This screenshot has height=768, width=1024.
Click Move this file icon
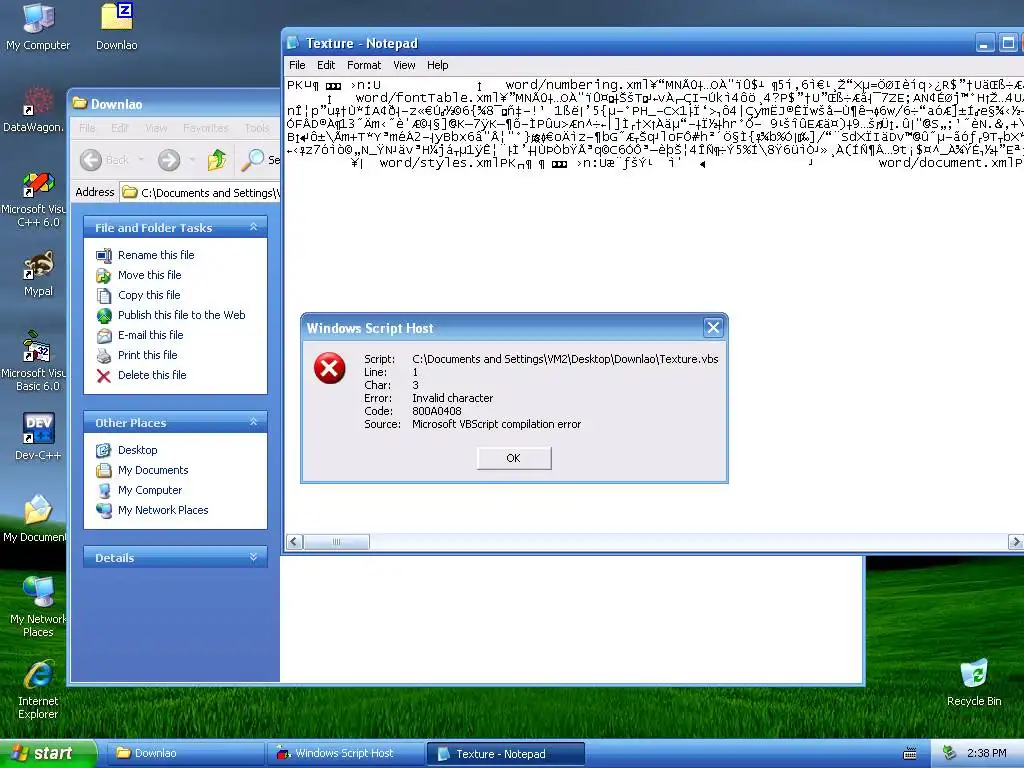(x=104, y=276)
